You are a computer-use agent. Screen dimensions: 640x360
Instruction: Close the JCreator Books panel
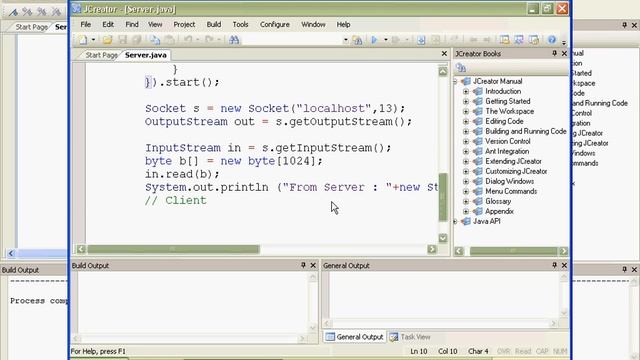[x=564, y=53]
